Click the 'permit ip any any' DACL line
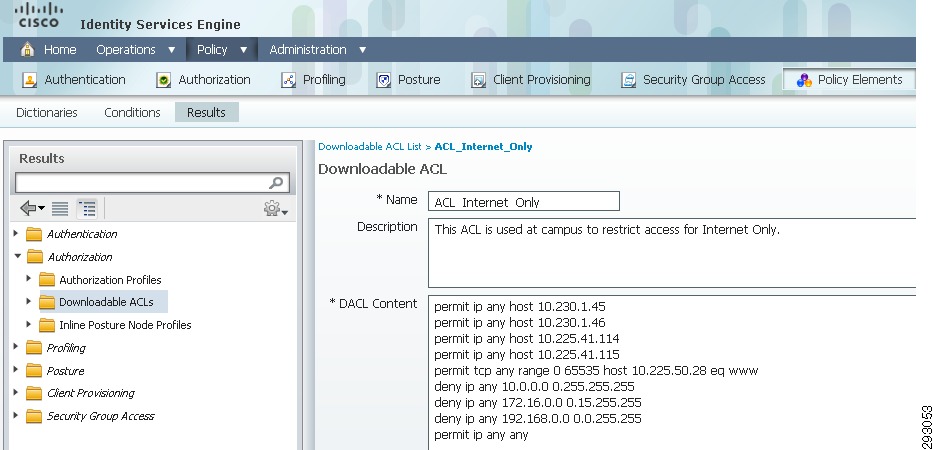Viewport: 932px width, 450px height. (481, 435)
